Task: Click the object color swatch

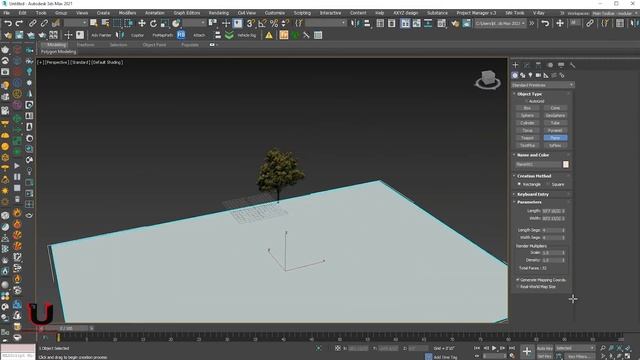Action: (x=566, y=164)
